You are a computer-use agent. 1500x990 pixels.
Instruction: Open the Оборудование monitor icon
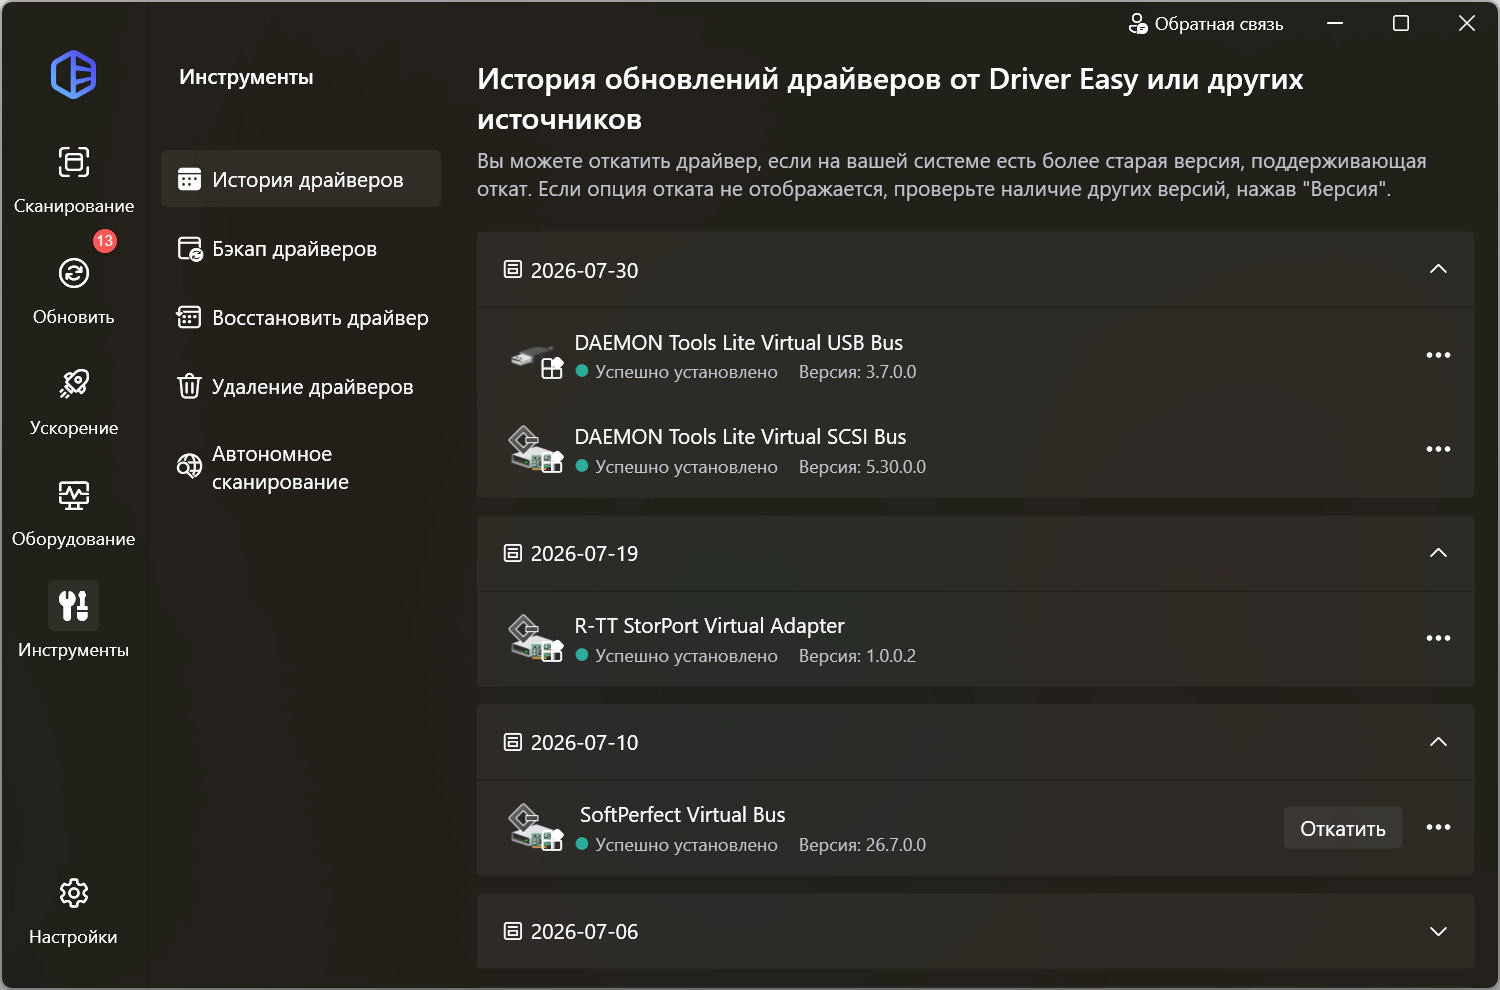(74, 495)
